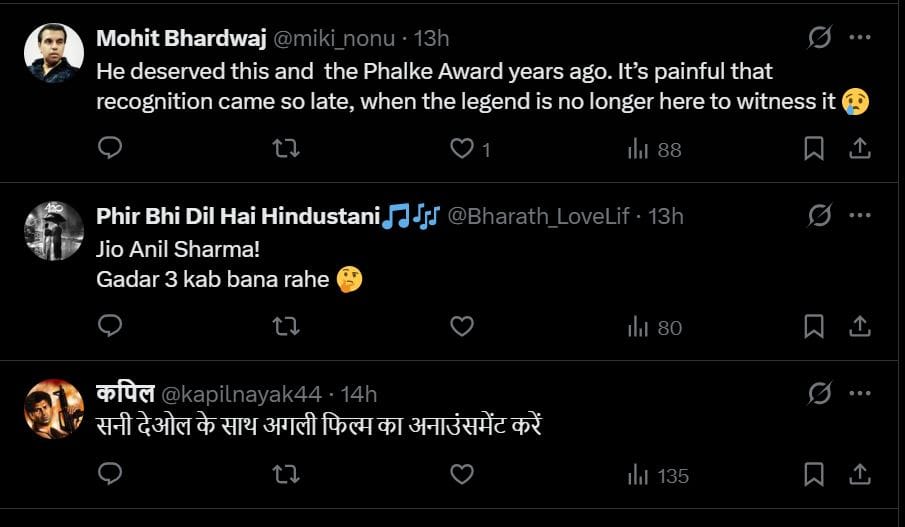905x527 pixels.
Task: View analytics showing 88 views
Action: 654,149
